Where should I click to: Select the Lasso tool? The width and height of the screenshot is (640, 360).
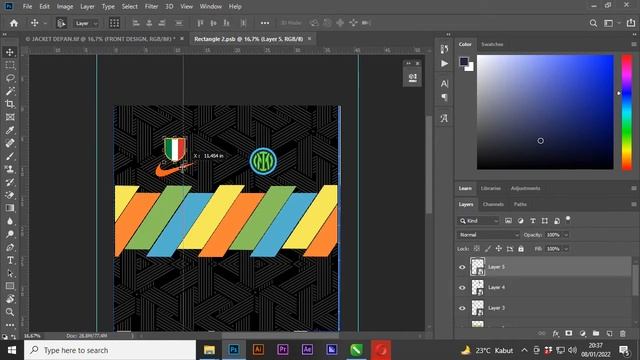click(x=10, y=78)
